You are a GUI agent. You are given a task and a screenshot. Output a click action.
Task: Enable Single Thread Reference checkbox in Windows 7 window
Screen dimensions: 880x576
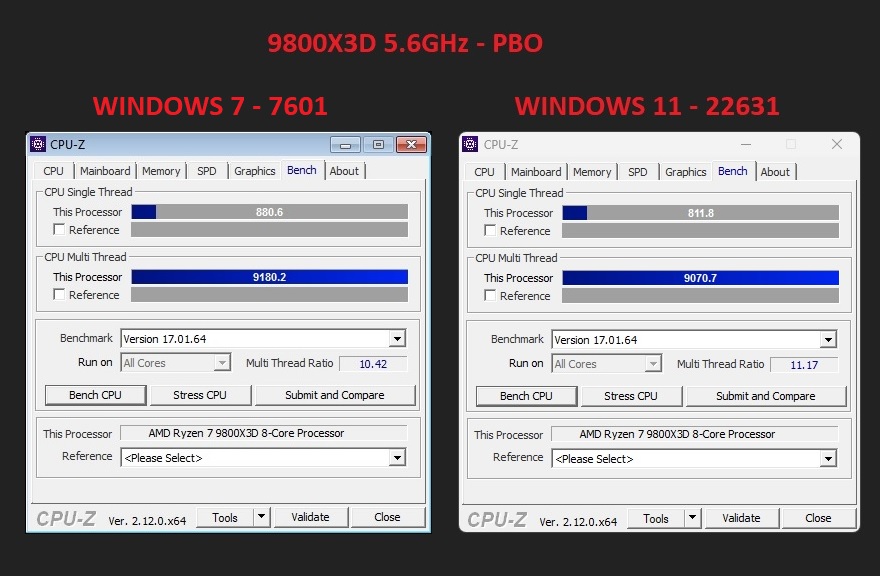(59, 229)
